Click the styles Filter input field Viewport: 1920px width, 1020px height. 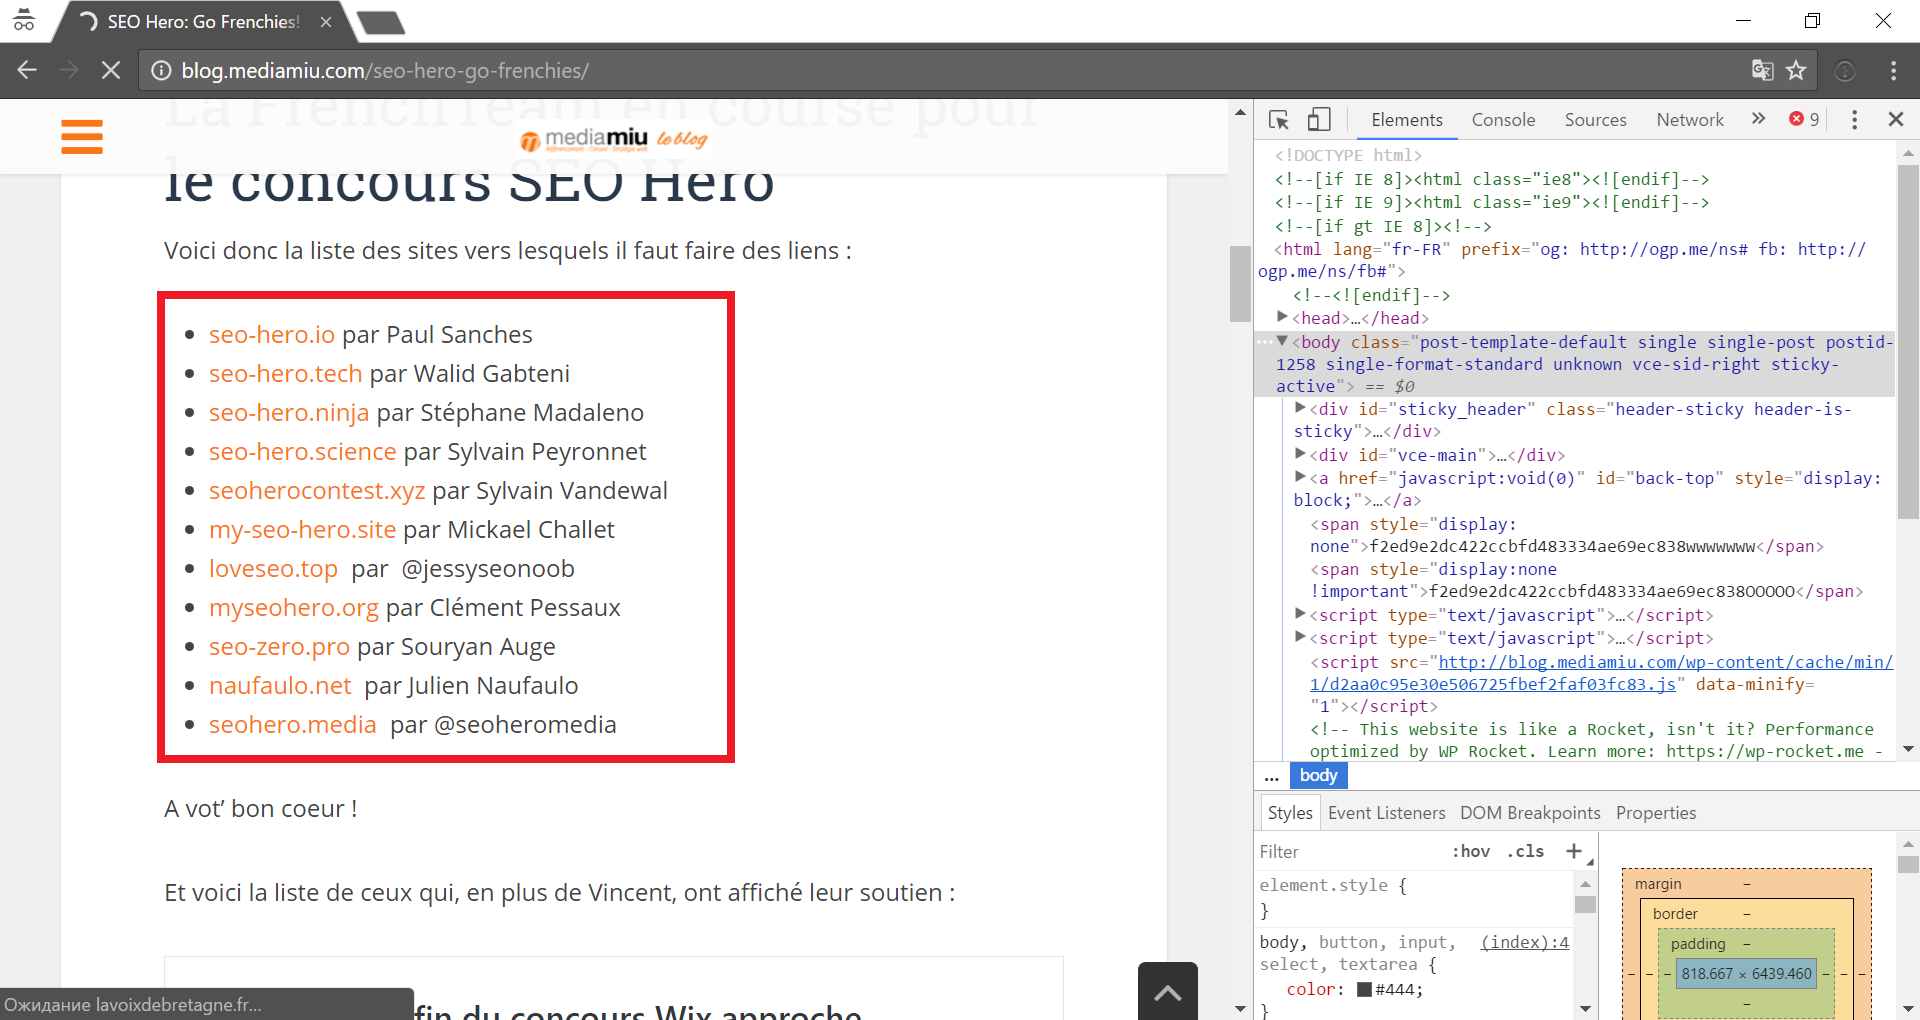coord(1350,851)
